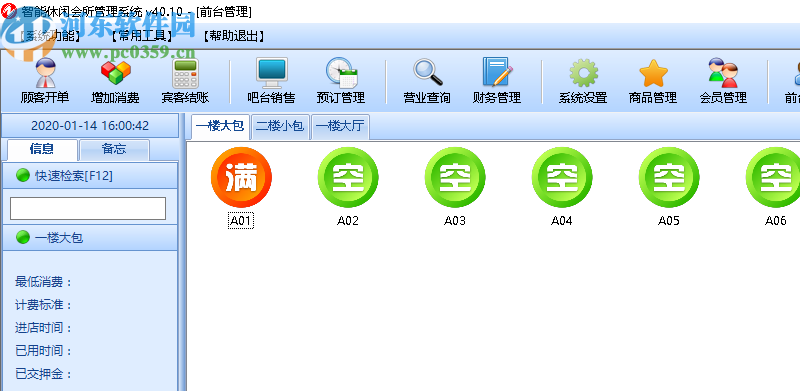Select the full room A01 icon

(x=241, y=177)
